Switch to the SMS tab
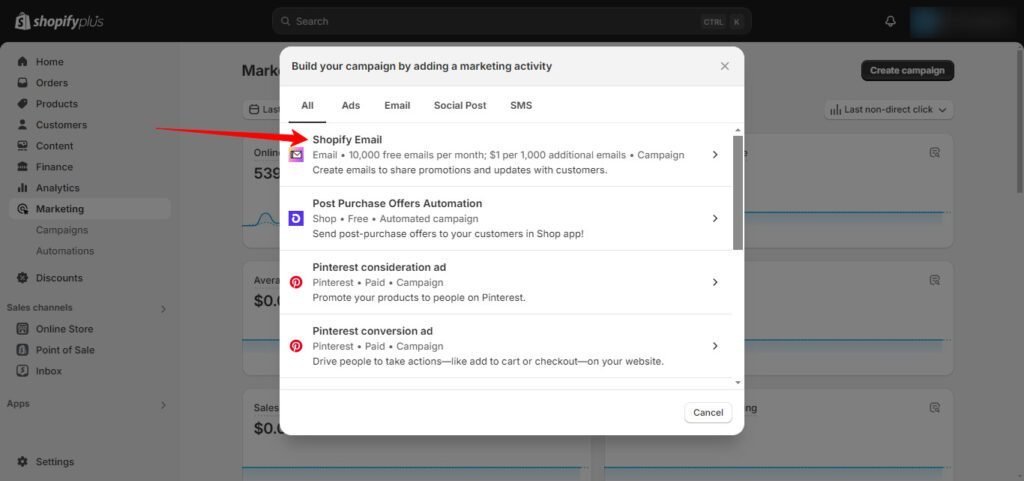Screen dimensions: 1024x481 (521, 105)
